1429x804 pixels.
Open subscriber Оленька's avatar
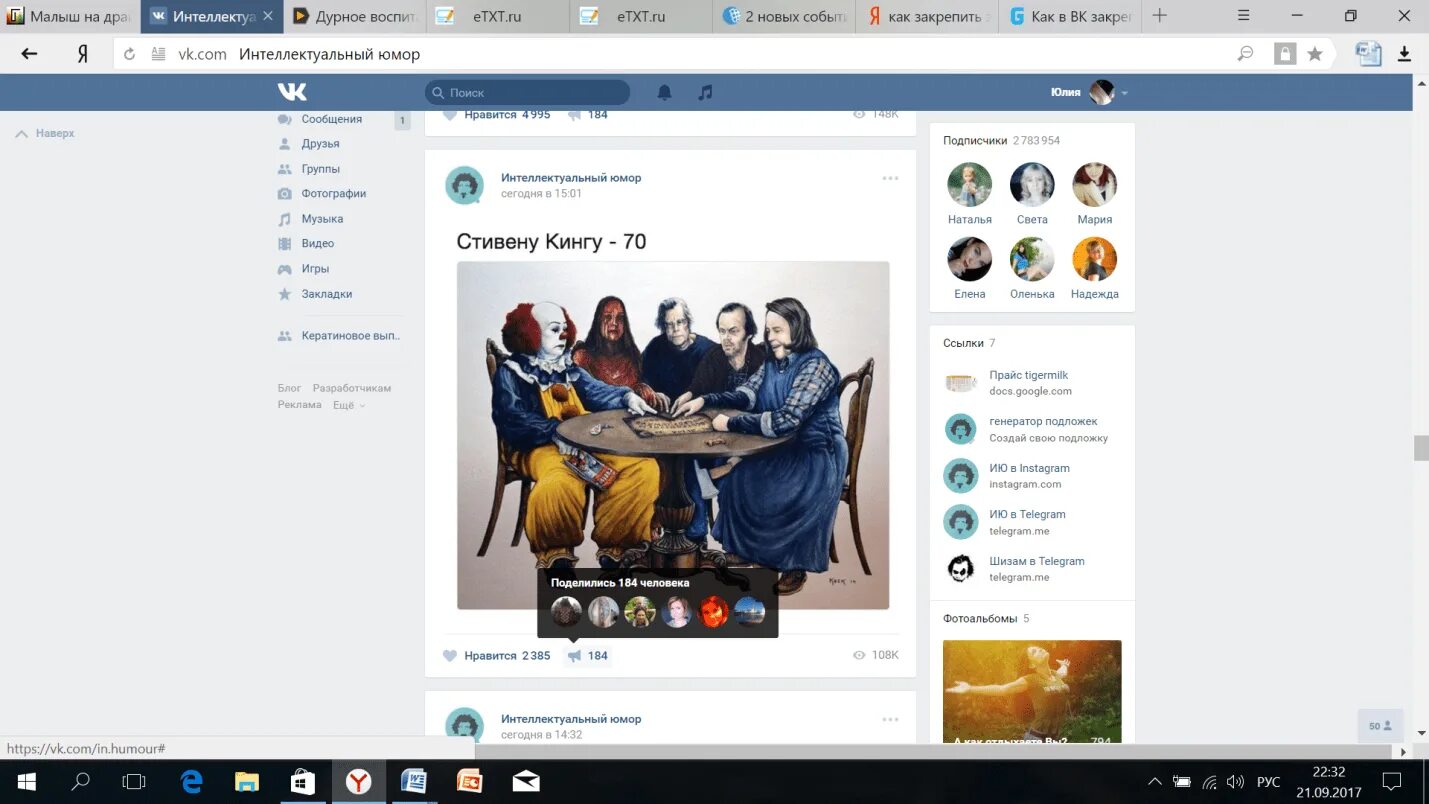[x=1032, y=260]
